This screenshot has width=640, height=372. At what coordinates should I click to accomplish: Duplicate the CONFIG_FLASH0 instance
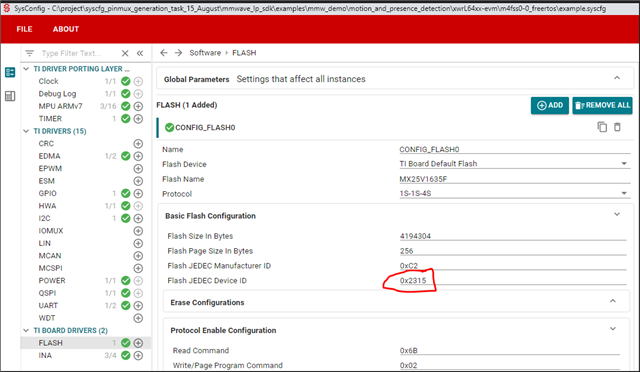click(x=602, y=127)
